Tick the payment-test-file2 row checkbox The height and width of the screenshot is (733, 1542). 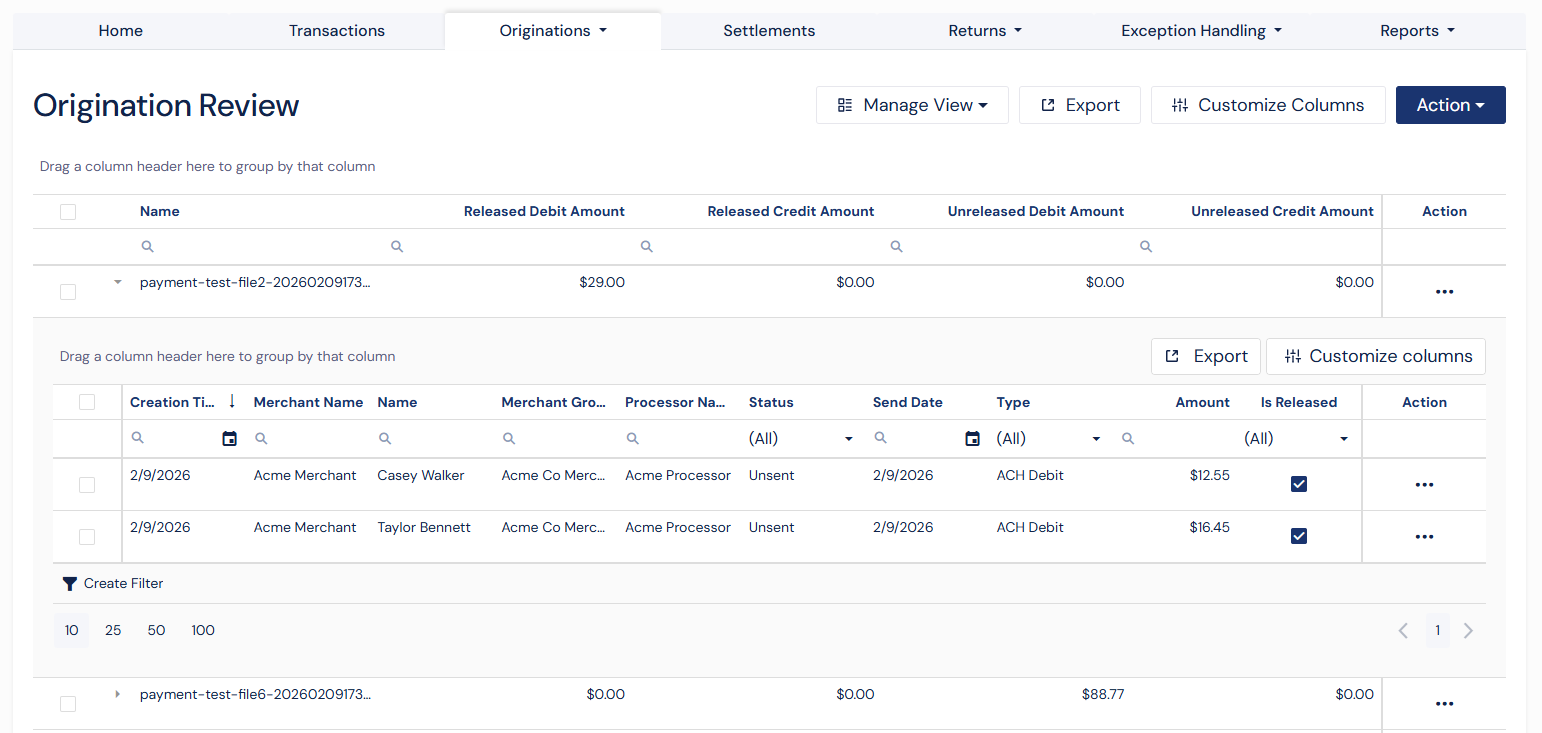(x=68, y=292)
